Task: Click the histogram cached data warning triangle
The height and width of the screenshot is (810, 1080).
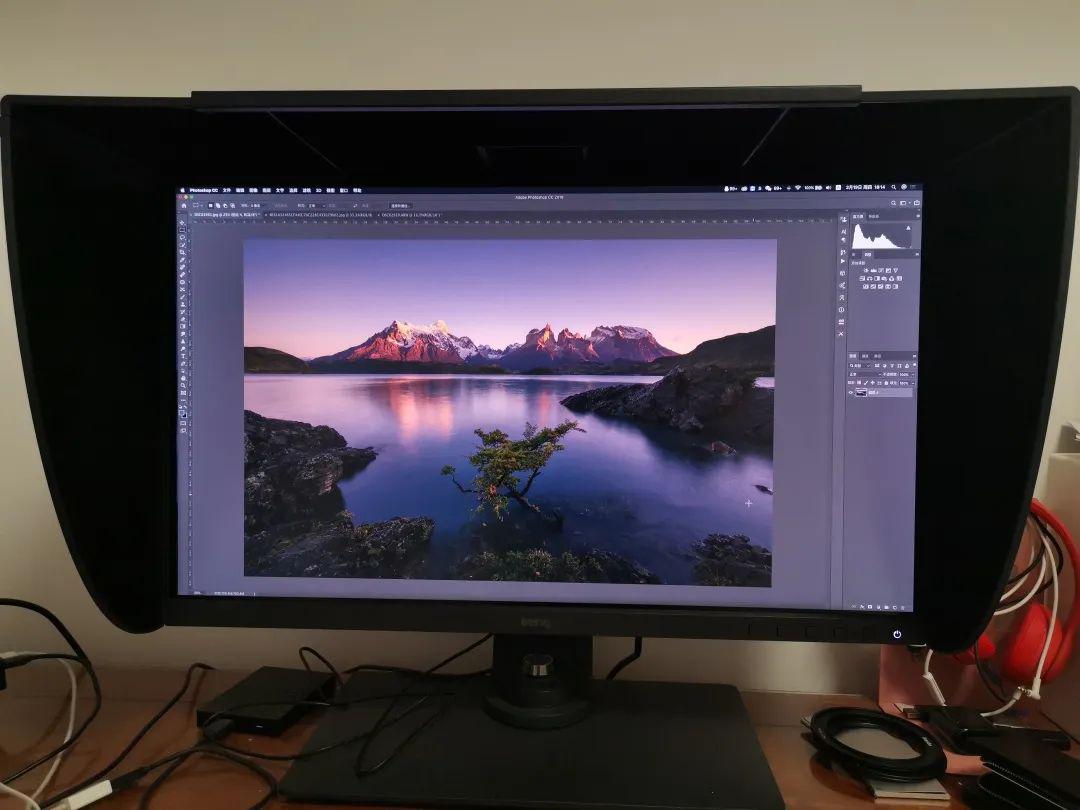Action: 908,228
